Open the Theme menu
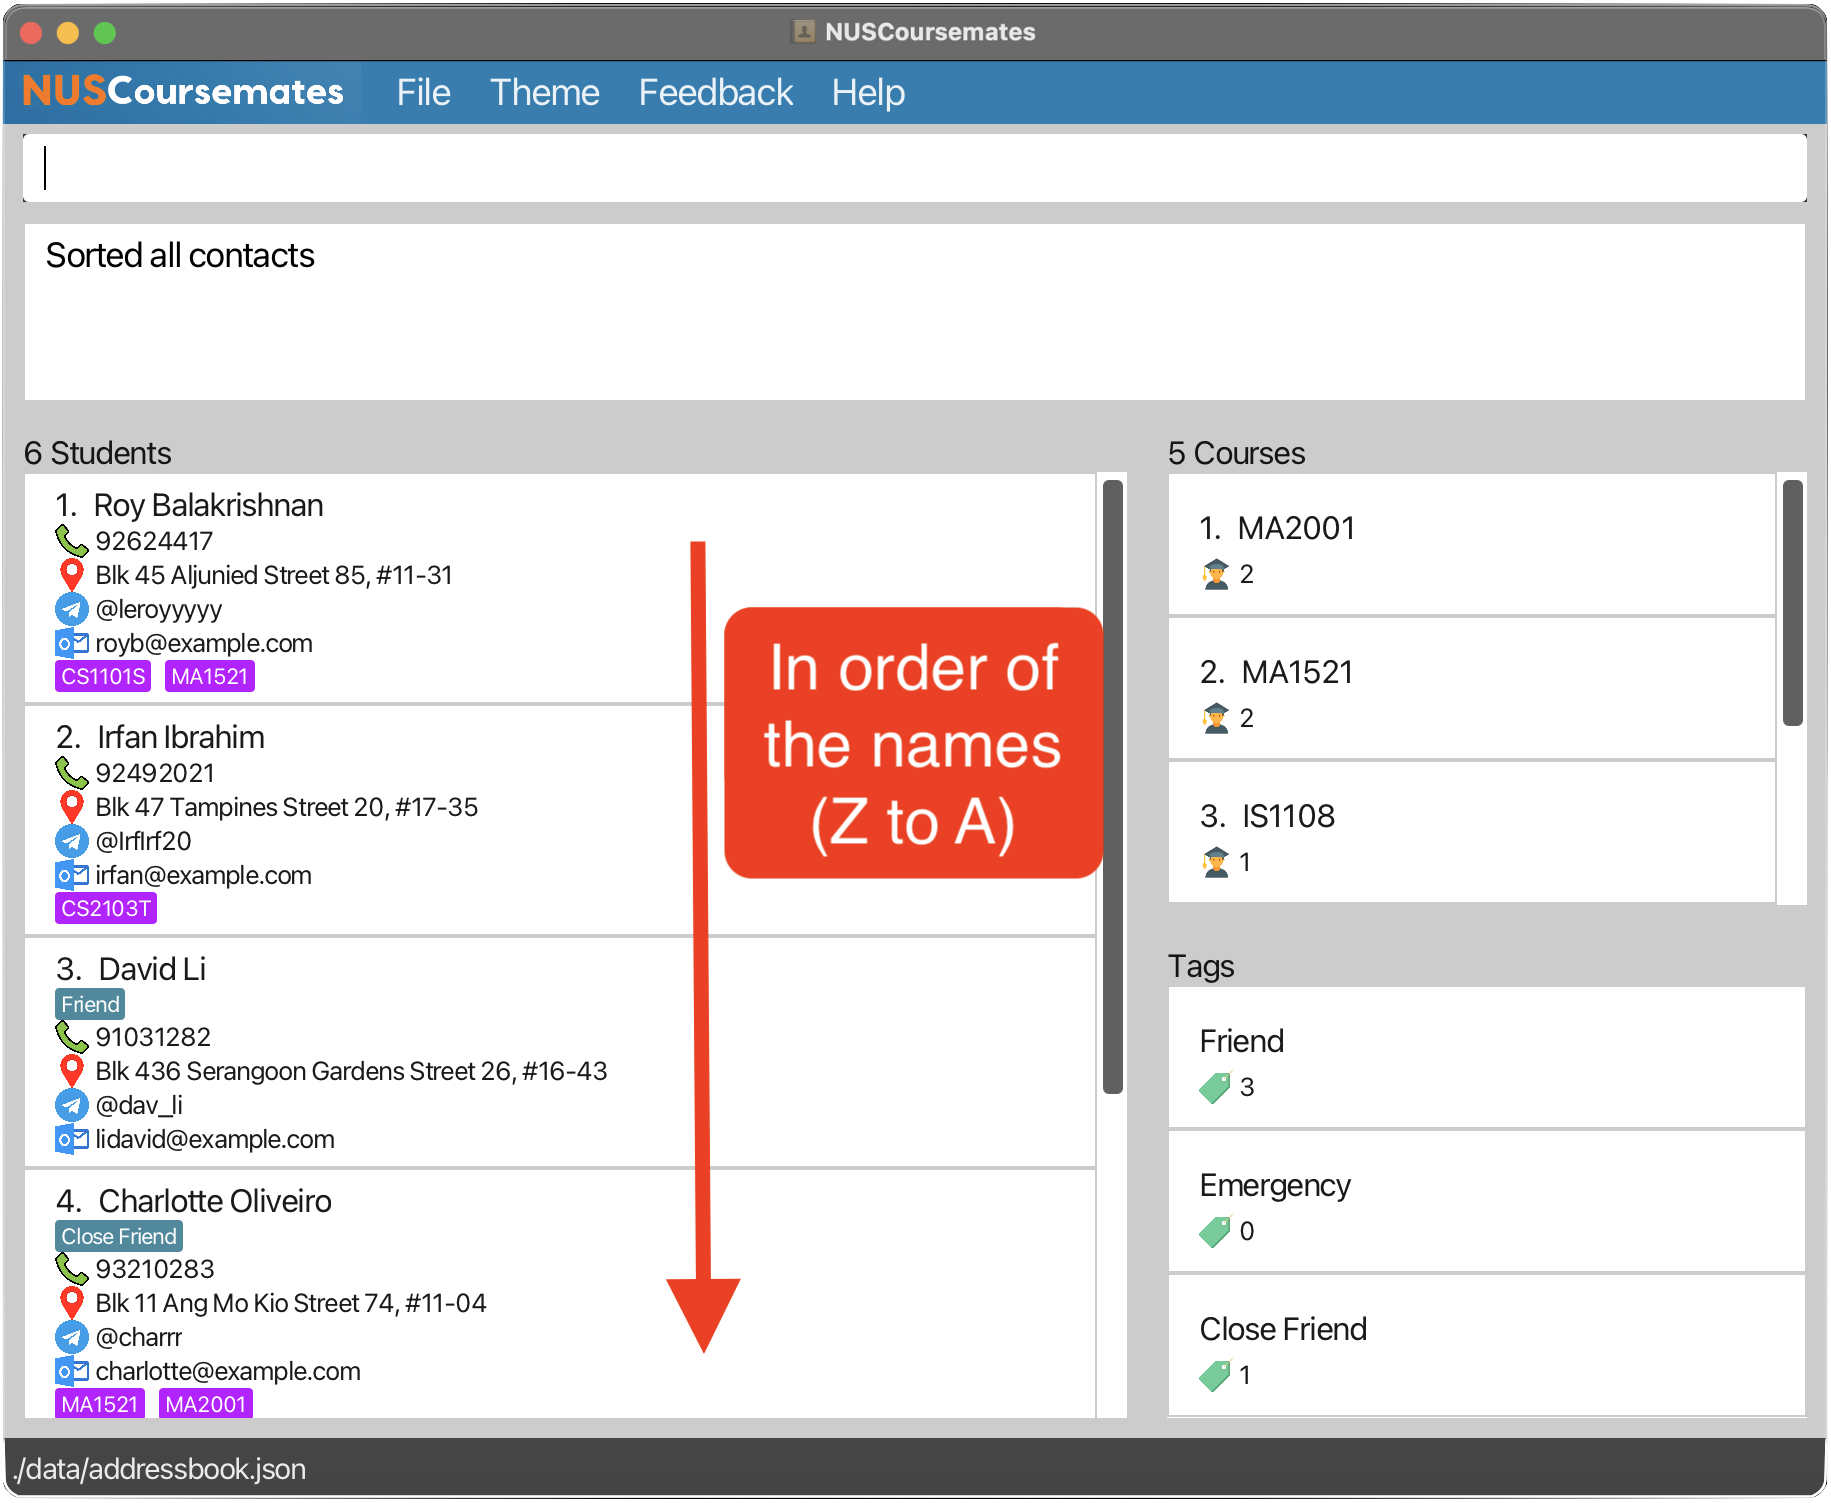 pyautogui.click(x=544, y=93)
